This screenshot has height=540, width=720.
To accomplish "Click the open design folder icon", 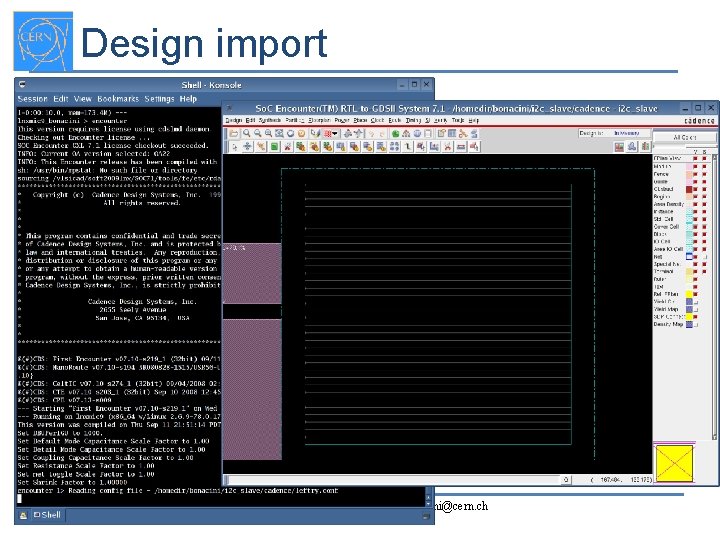I will pos(234,134).
